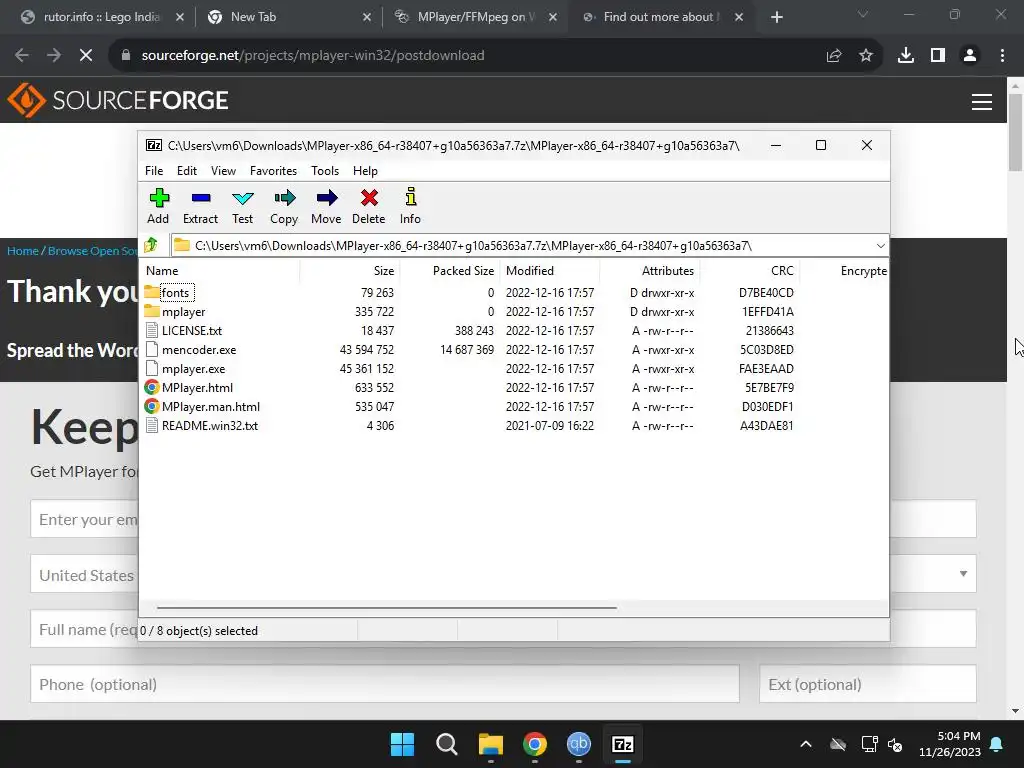Open SourceForge hamburger menu
The image size is (1024, 768).
[x=982, y=102]
